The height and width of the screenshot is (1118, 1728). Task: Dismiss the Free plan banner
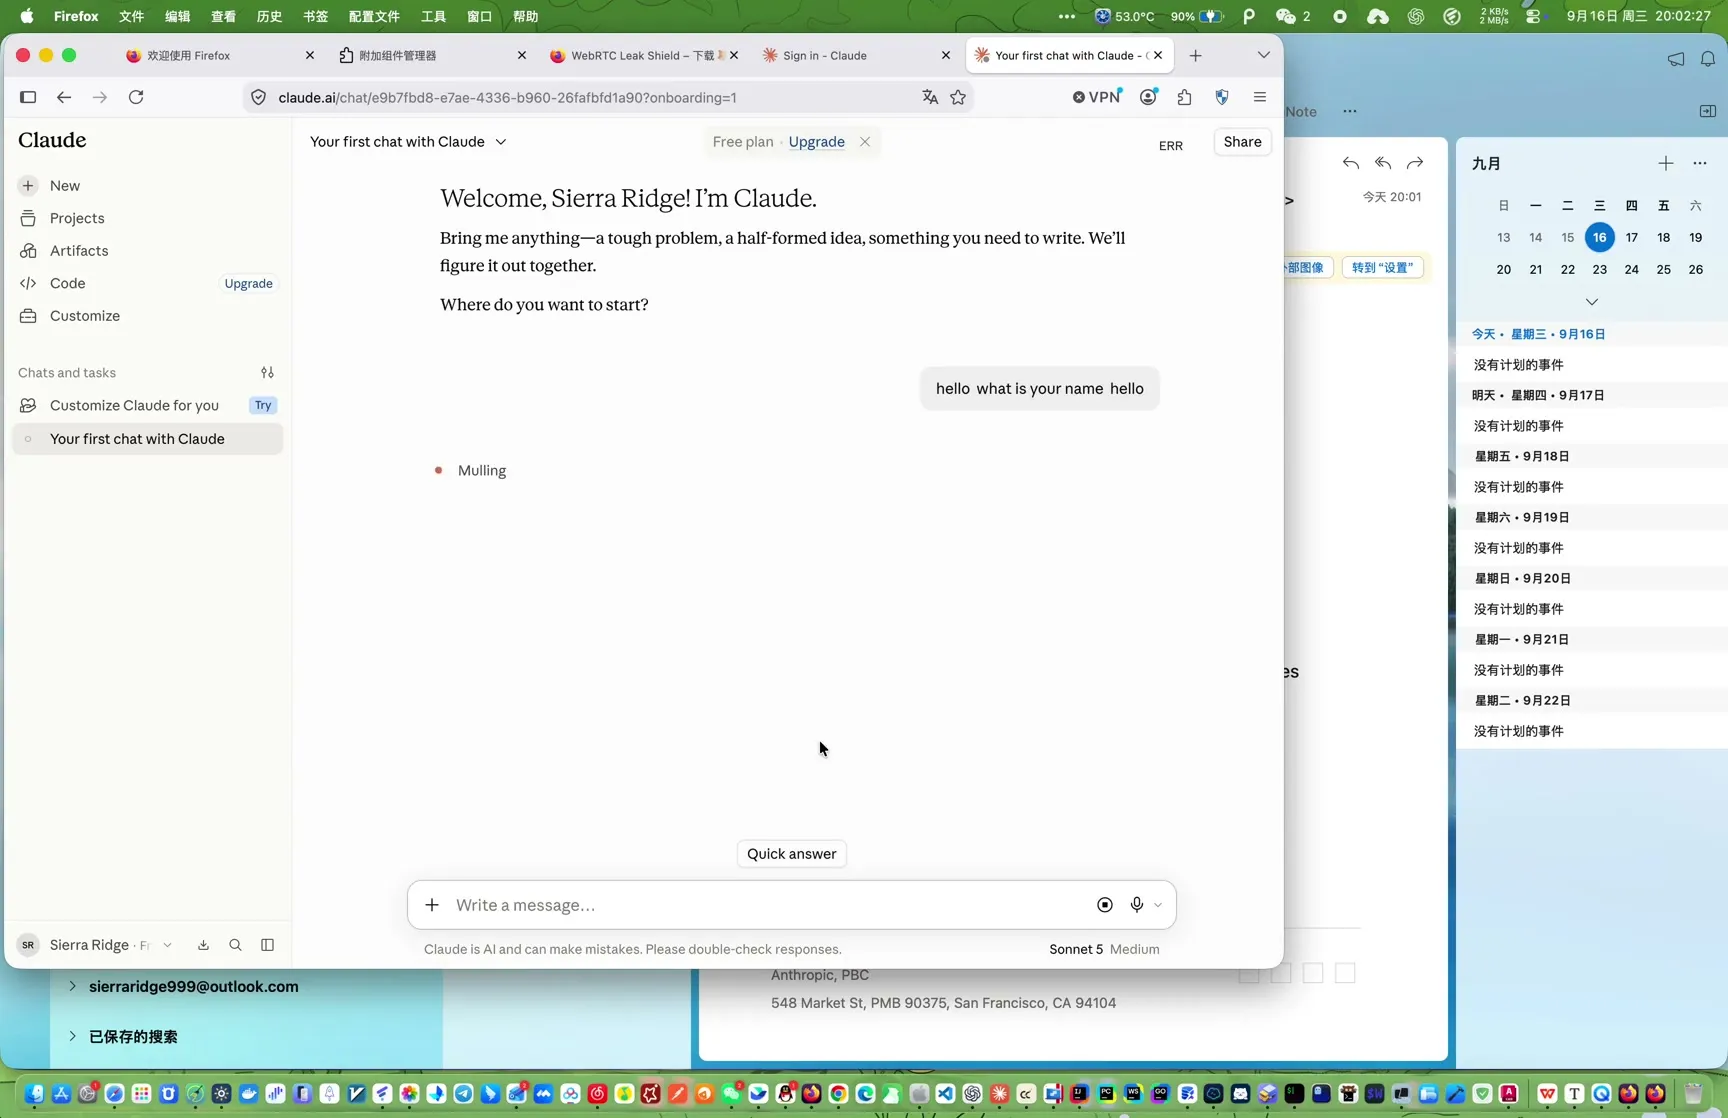coord(865,142)
